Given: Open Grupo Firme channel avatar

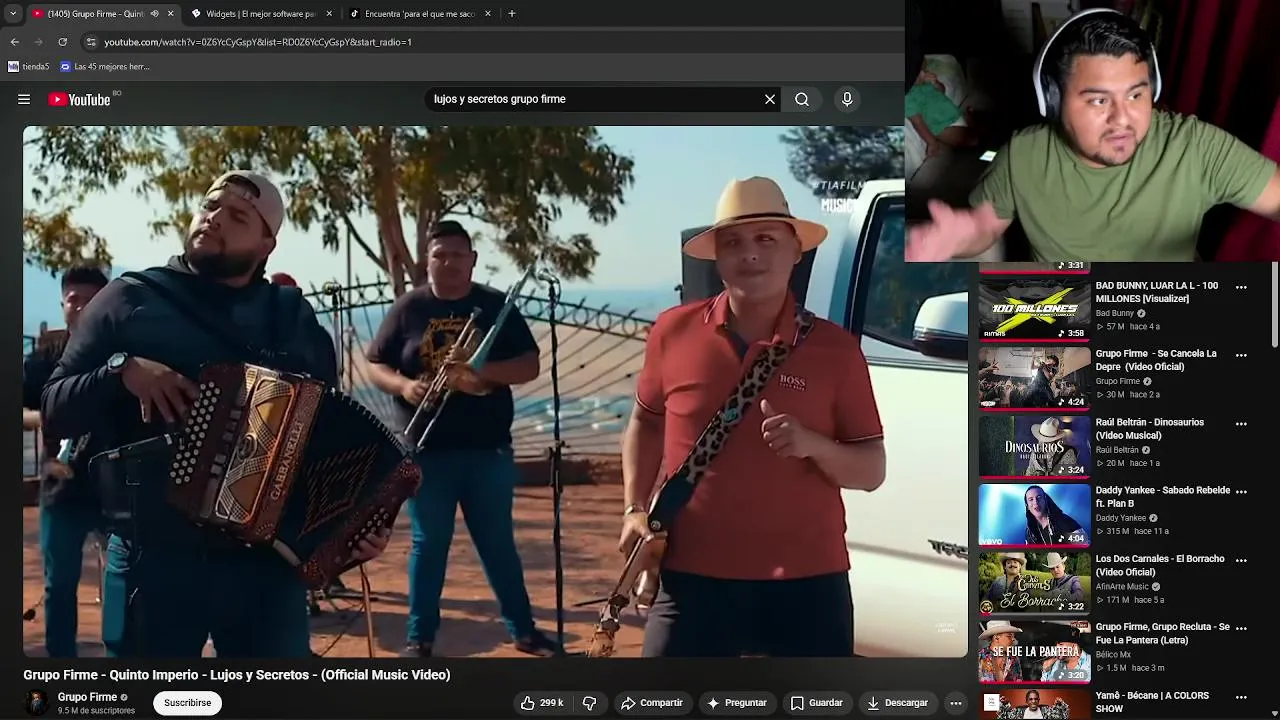Looking at the screenshot, I should (x=37, y=703).
